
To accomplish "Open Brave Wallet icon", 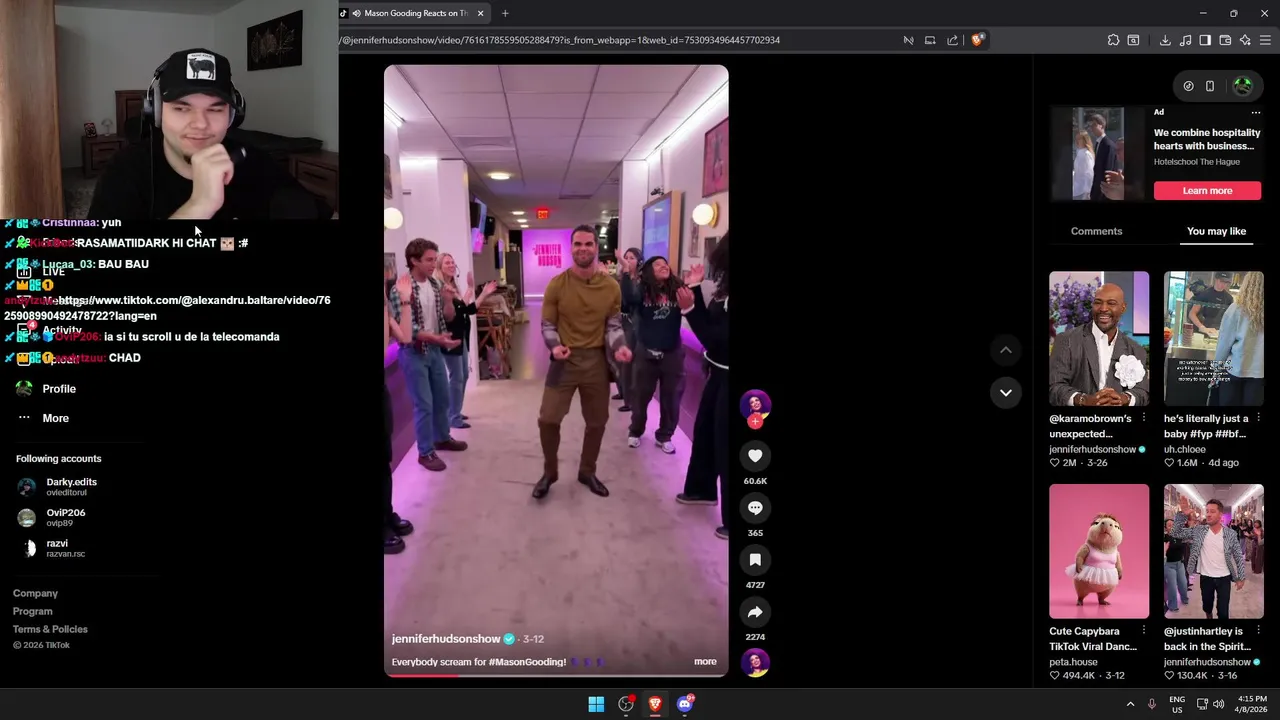I will pos(1225,40).
